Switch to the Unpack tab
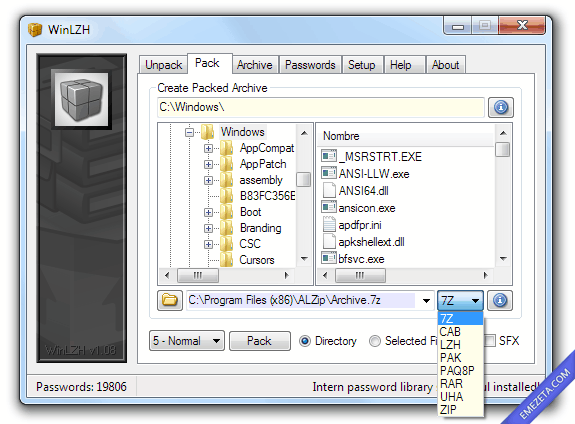Image resolution: width=575 pixels, height=424 pixels. click(164, 65)
